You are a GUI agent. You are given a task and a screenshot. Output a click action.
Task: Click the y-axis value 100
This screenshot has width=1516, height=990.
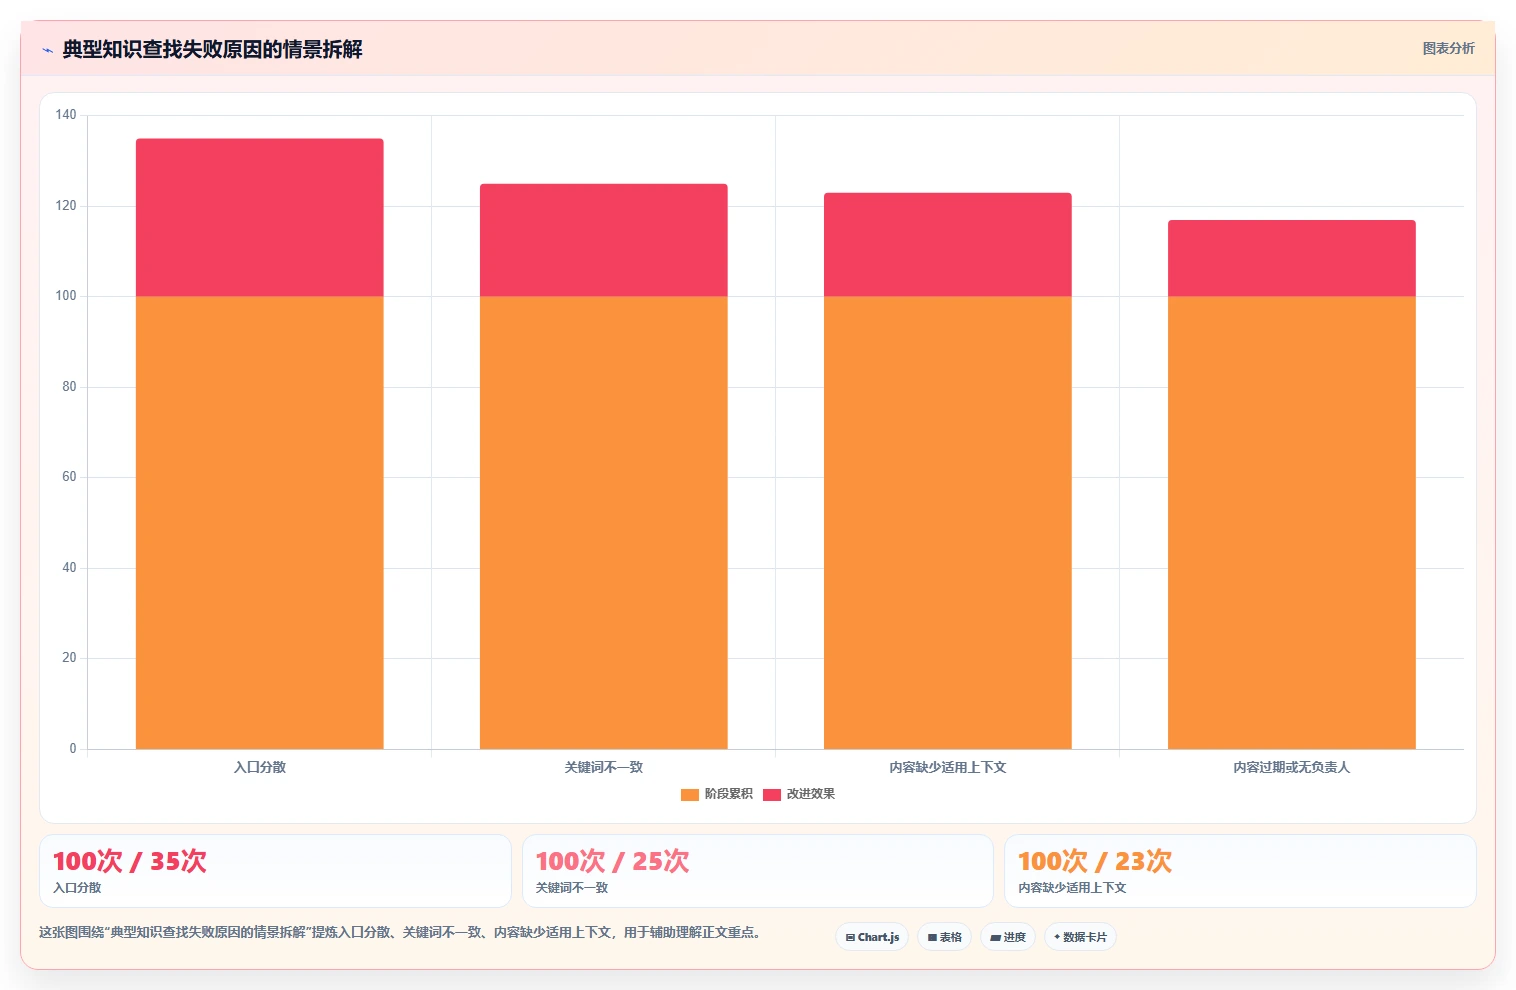[66, 296]
